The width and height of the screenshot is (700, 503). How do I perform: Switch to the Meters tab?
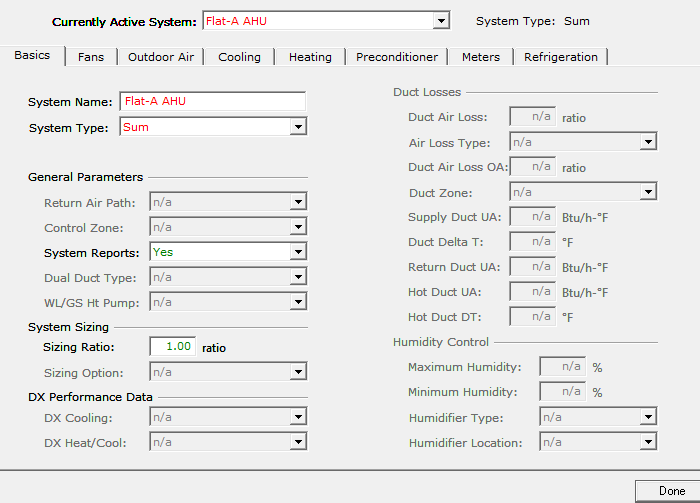pos(480,57)
